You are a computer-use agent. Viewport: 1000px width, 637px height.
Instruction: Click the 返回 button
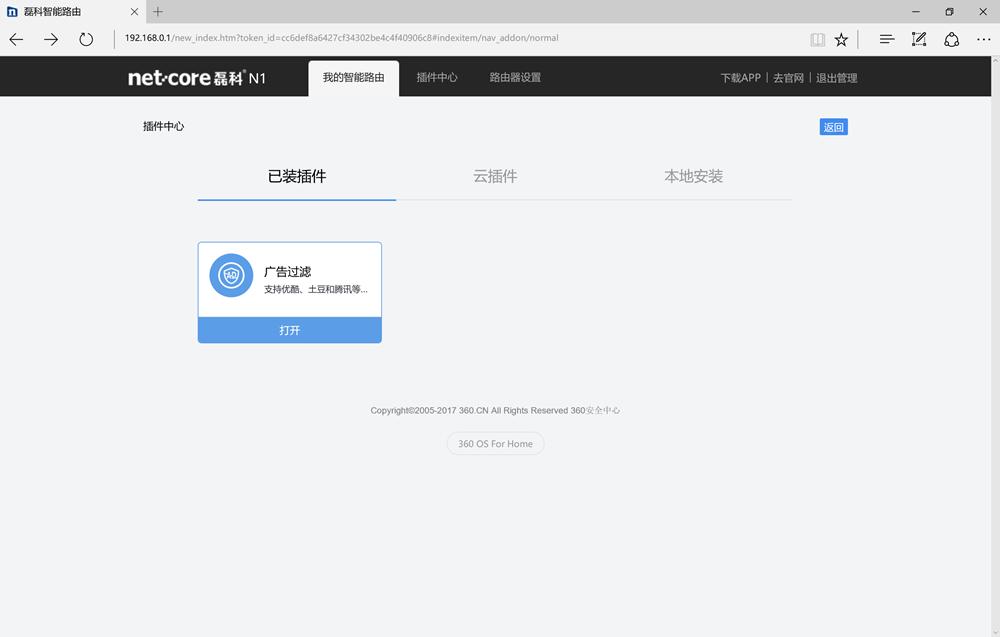[x=833, y=126]
